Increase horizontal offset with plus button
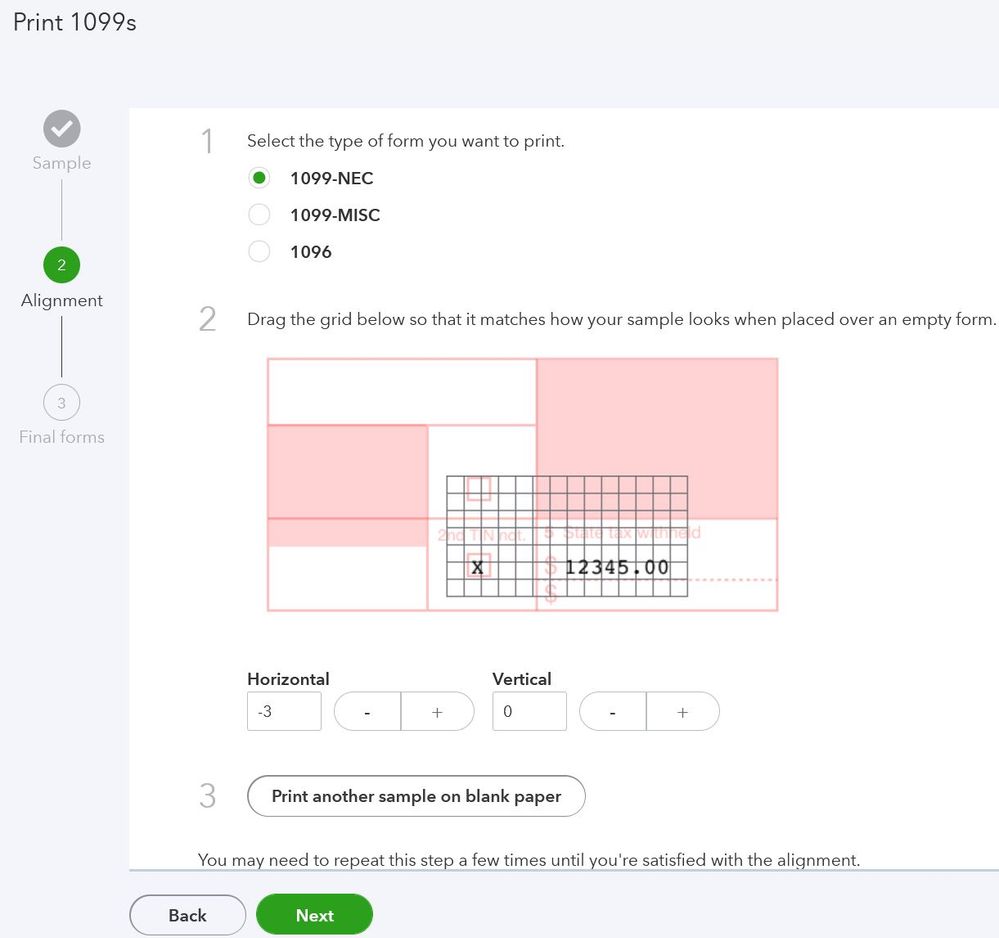Viewport: 999px width, 938px height. pyautogui.click(x=437, y=712)
